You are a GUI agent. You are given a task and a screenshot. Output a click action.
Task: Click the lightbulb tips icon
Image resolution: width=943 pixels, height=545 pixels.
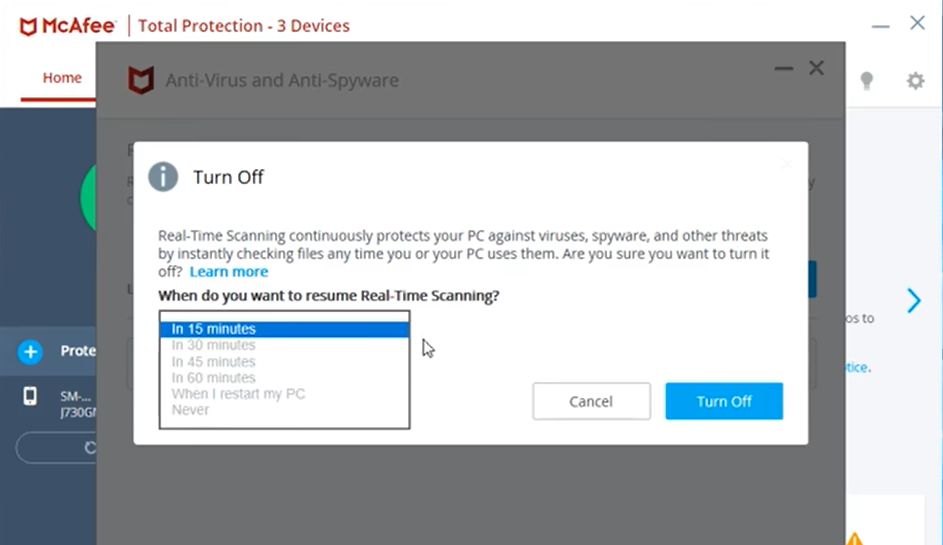point(867,81)
